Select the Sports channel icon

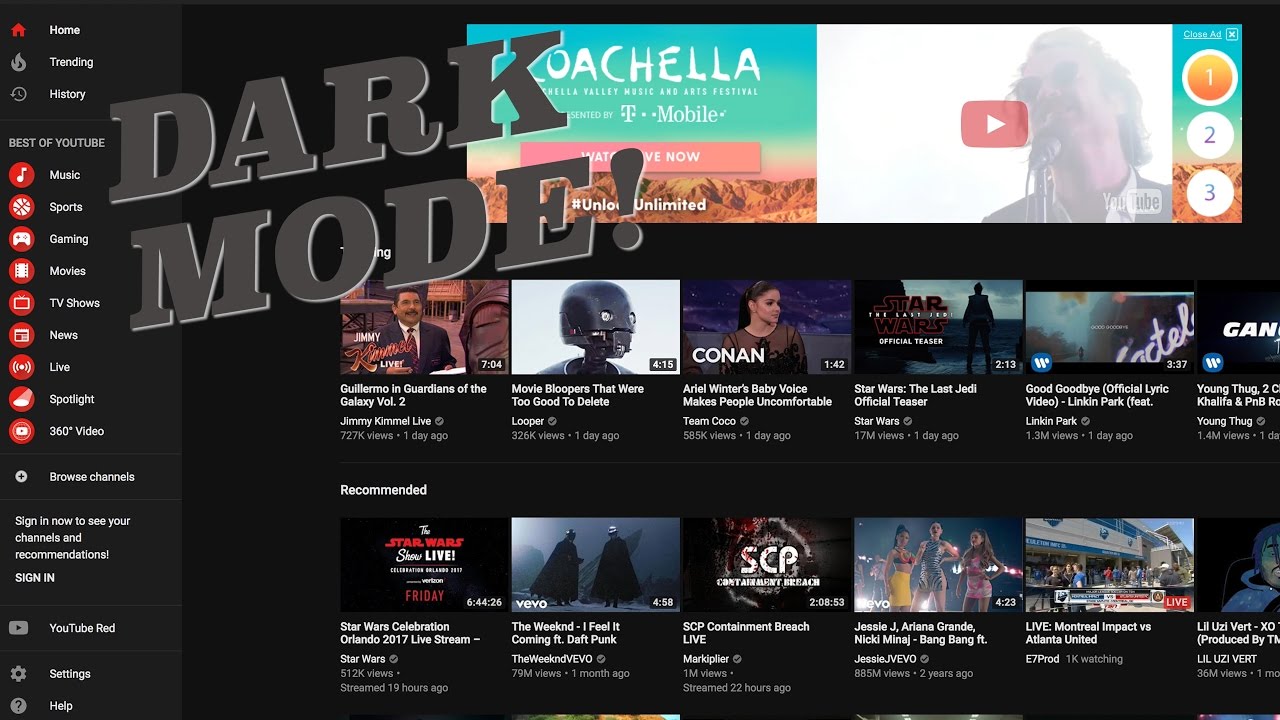pos(21,207)
